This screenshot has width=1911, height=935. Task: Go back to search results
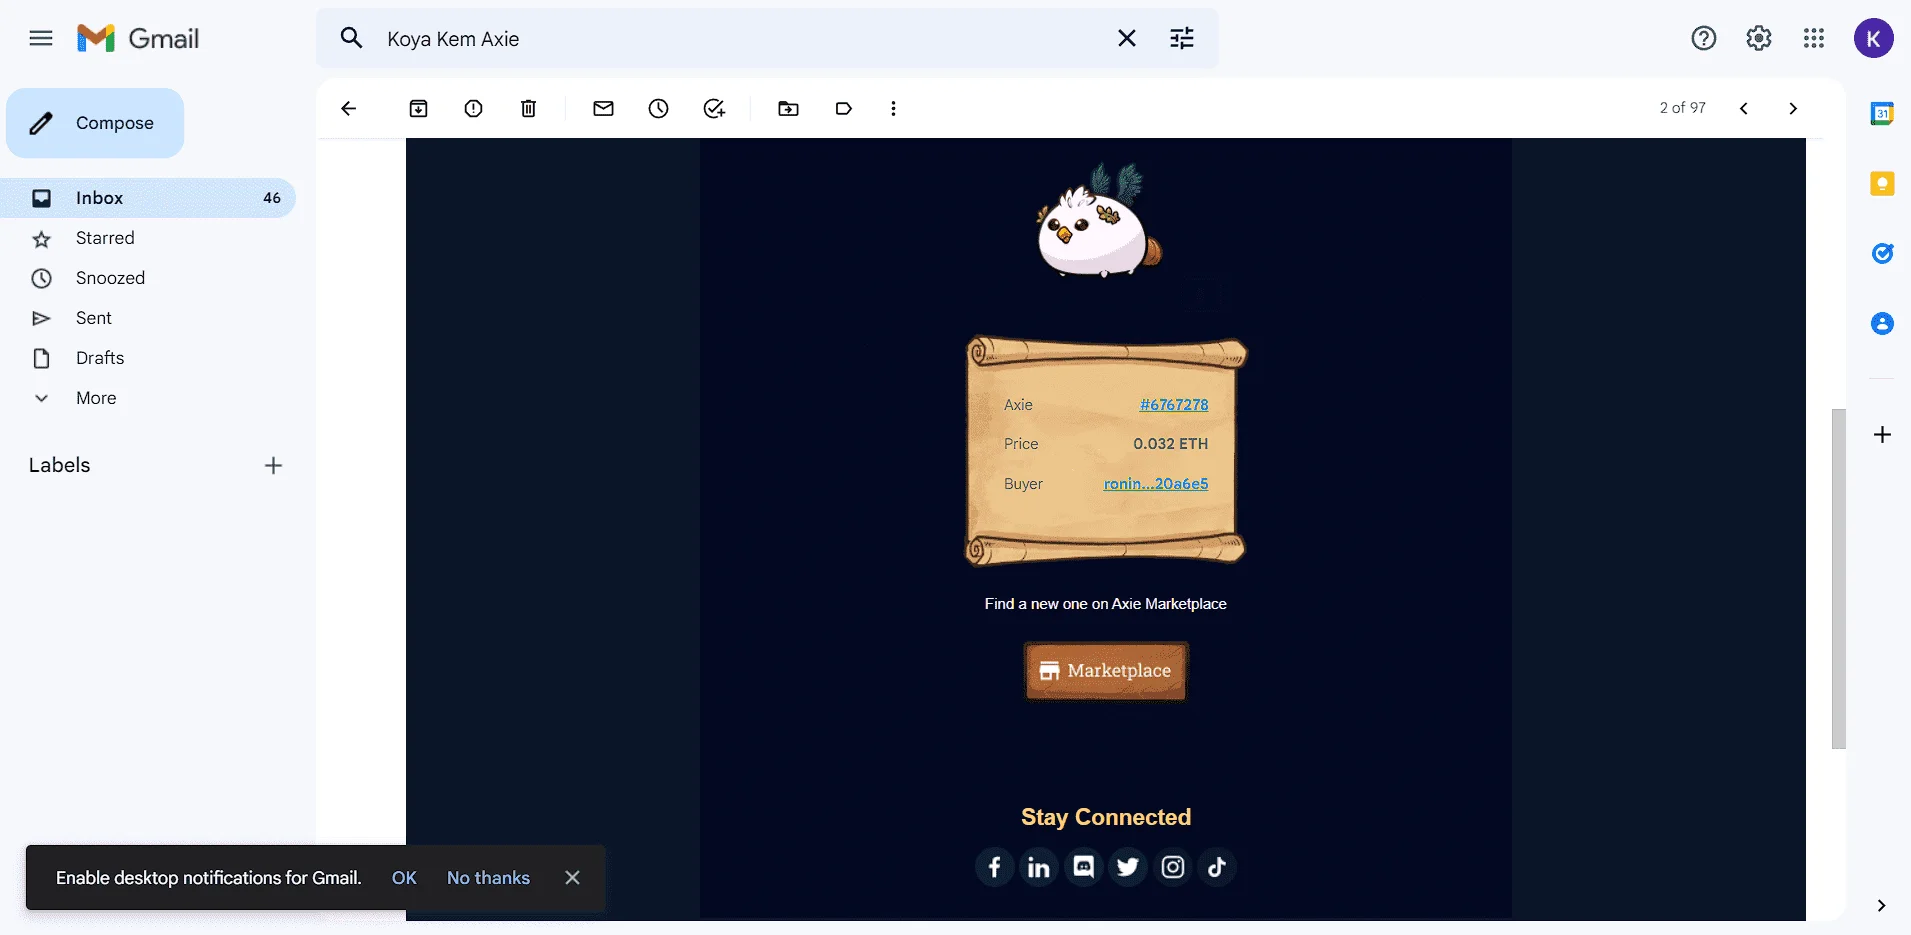[x=349, y=109]
